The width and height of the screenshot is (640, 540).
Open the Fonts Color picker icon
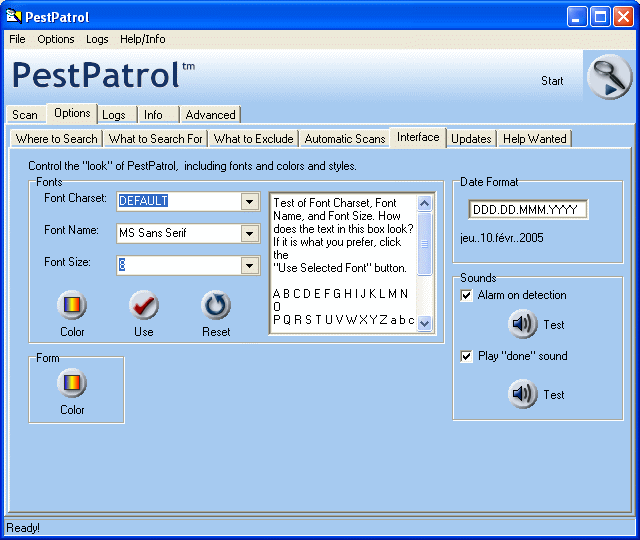coord(72,305)
